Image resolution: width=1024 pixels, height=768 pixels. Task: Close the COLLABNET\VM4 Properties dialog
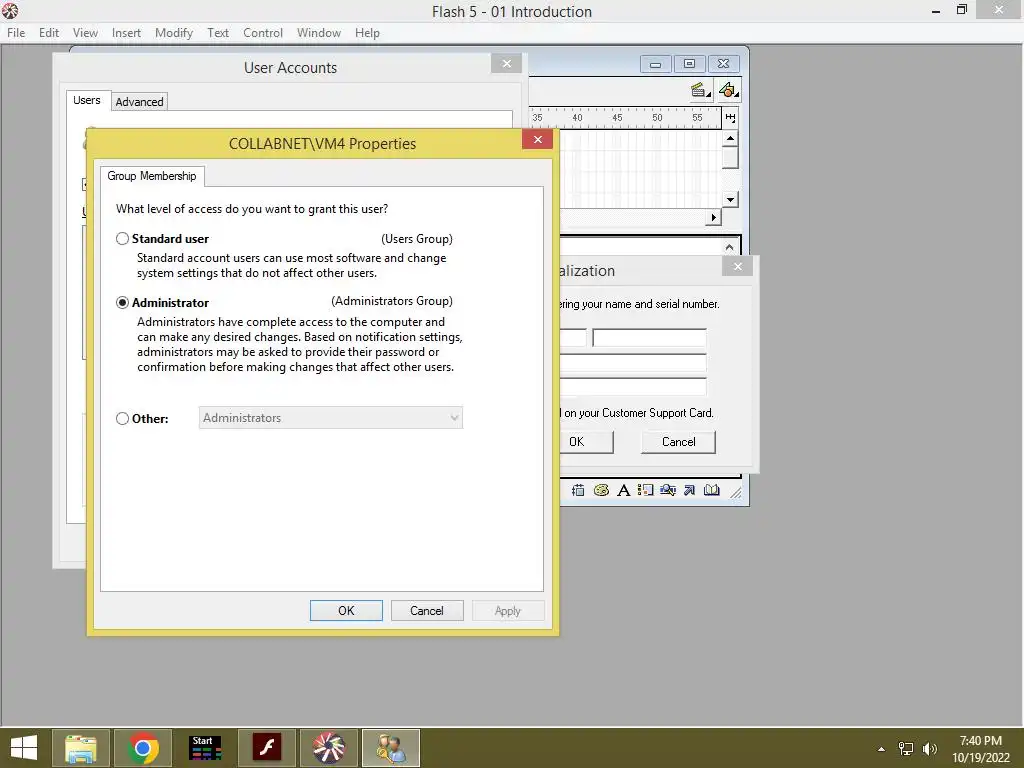pos(537,139)
